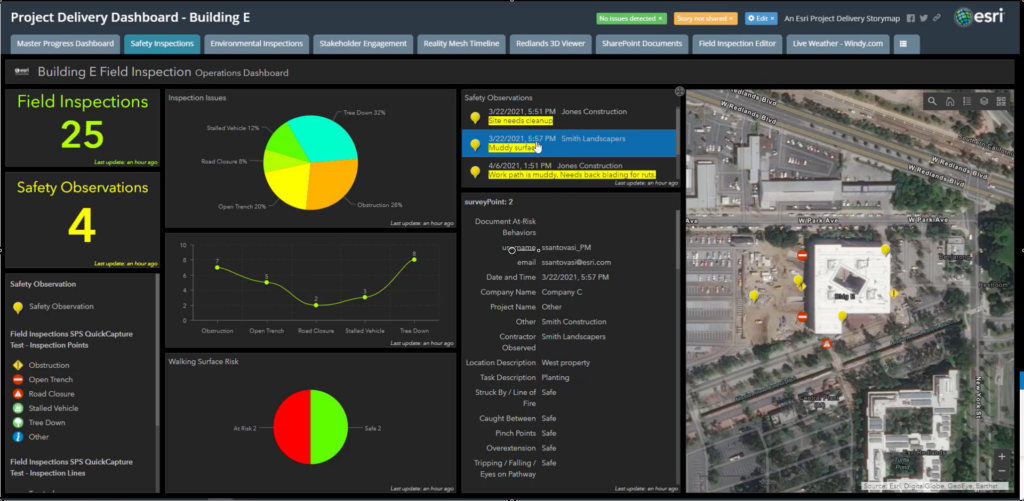Click the Tree Down 32% pie slice
1024x501 pixels.
pyautogui.click(x=327, y=138)
